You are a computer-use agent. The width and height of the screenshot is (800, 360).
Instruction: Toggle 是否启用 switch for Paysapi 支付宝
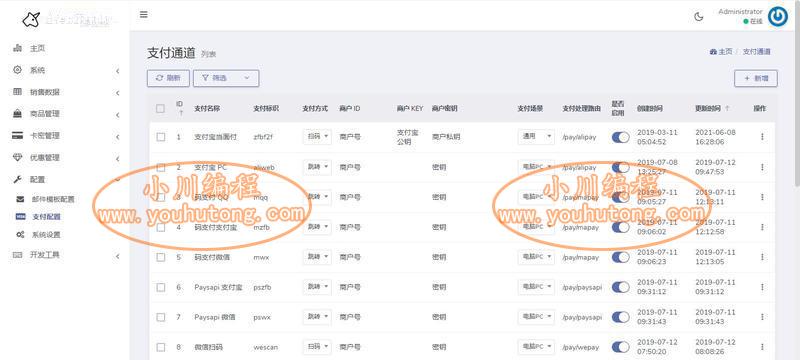coord(620,287)
